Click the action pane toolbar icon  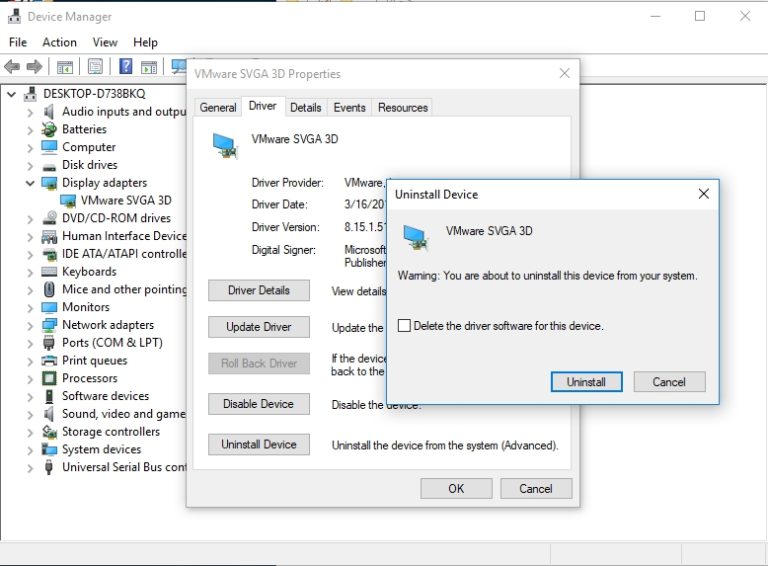[149, 67]
